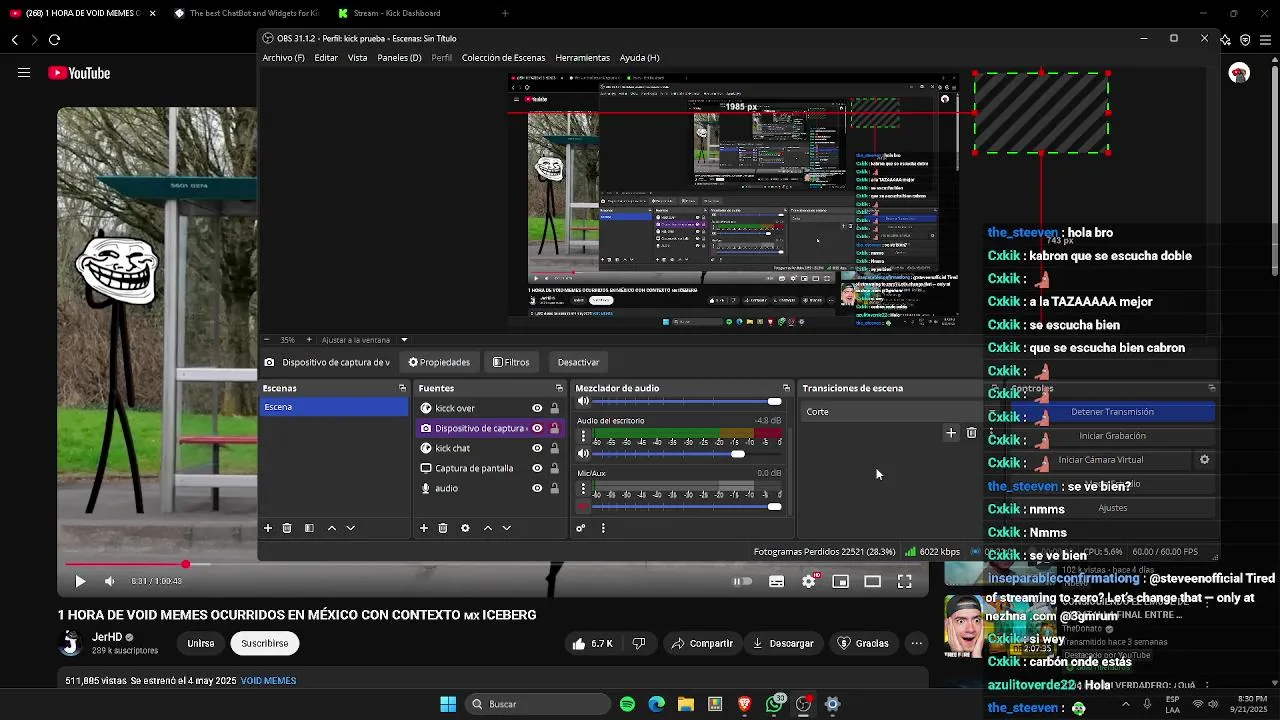Open the Ayuda menu in OBS
This screenshot has width=1280, height=720.
pos(639,58)
